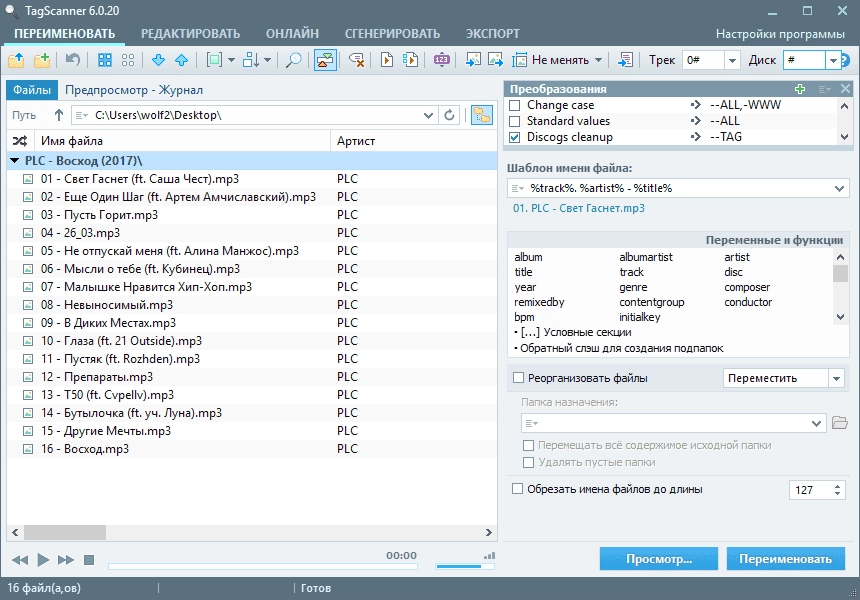Click the playback position progress bar
860x600 pixels.
[263, 566]
